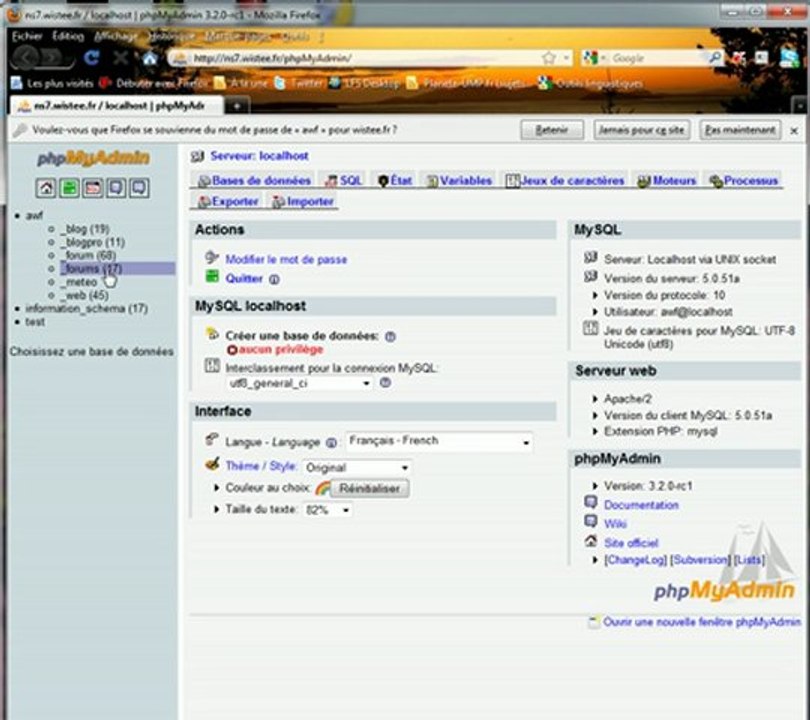The image size is (810, 720).
Task: Open the phpMyAdmin Documentation link
Action: pos(641,505)
